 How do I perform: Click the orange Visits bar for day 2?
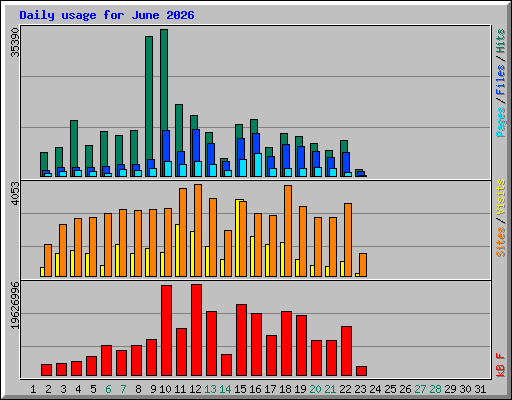[48, 260]
